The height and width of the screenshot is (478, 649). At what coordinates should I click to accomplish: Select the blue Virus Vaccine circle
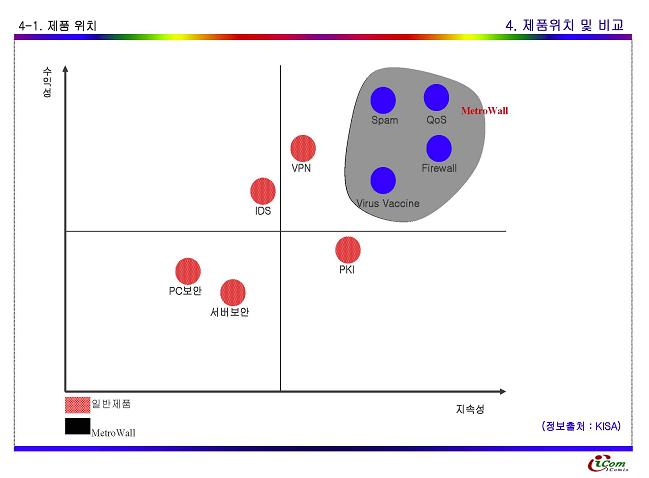383,180
